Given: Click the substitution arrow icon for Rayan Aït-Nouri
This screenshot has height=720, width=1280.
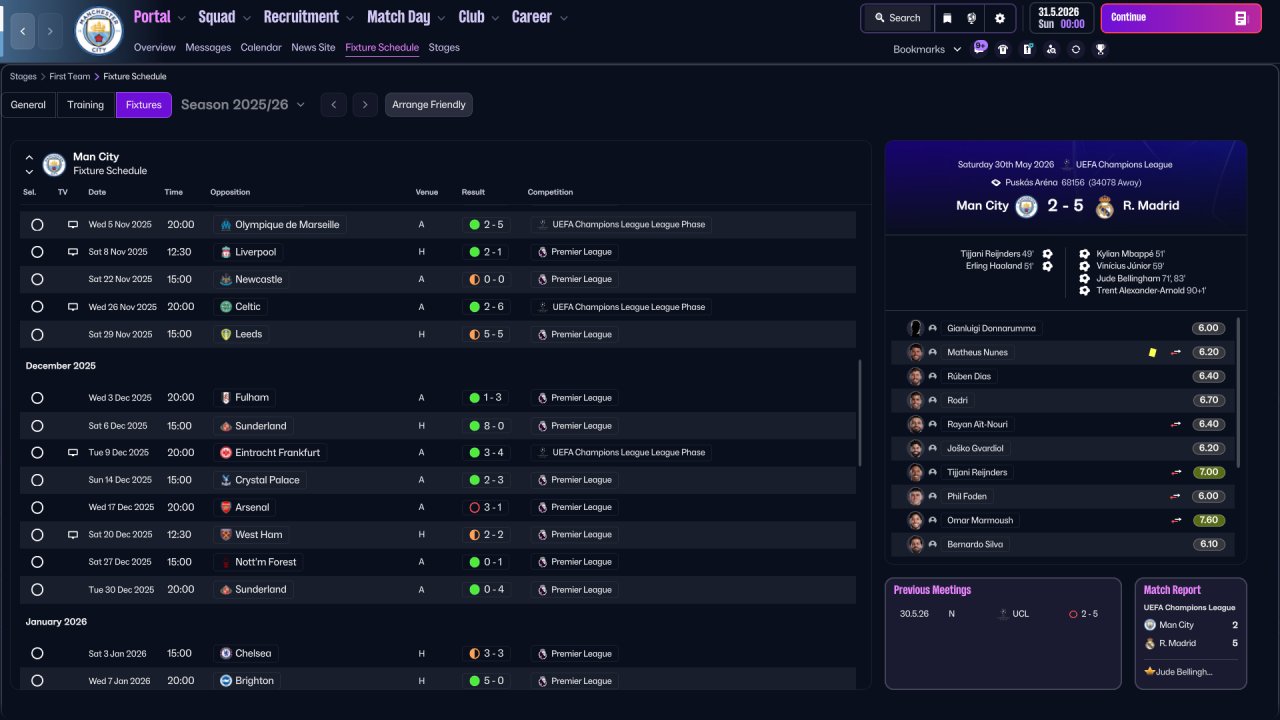Looking at the screenshot, I should coord(1176,424).
